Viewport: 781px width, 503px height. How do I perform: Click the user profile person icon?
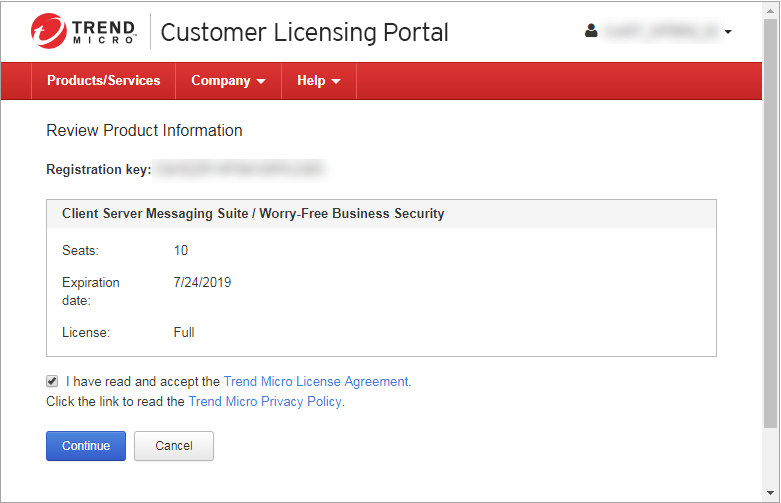pos(591,31)
